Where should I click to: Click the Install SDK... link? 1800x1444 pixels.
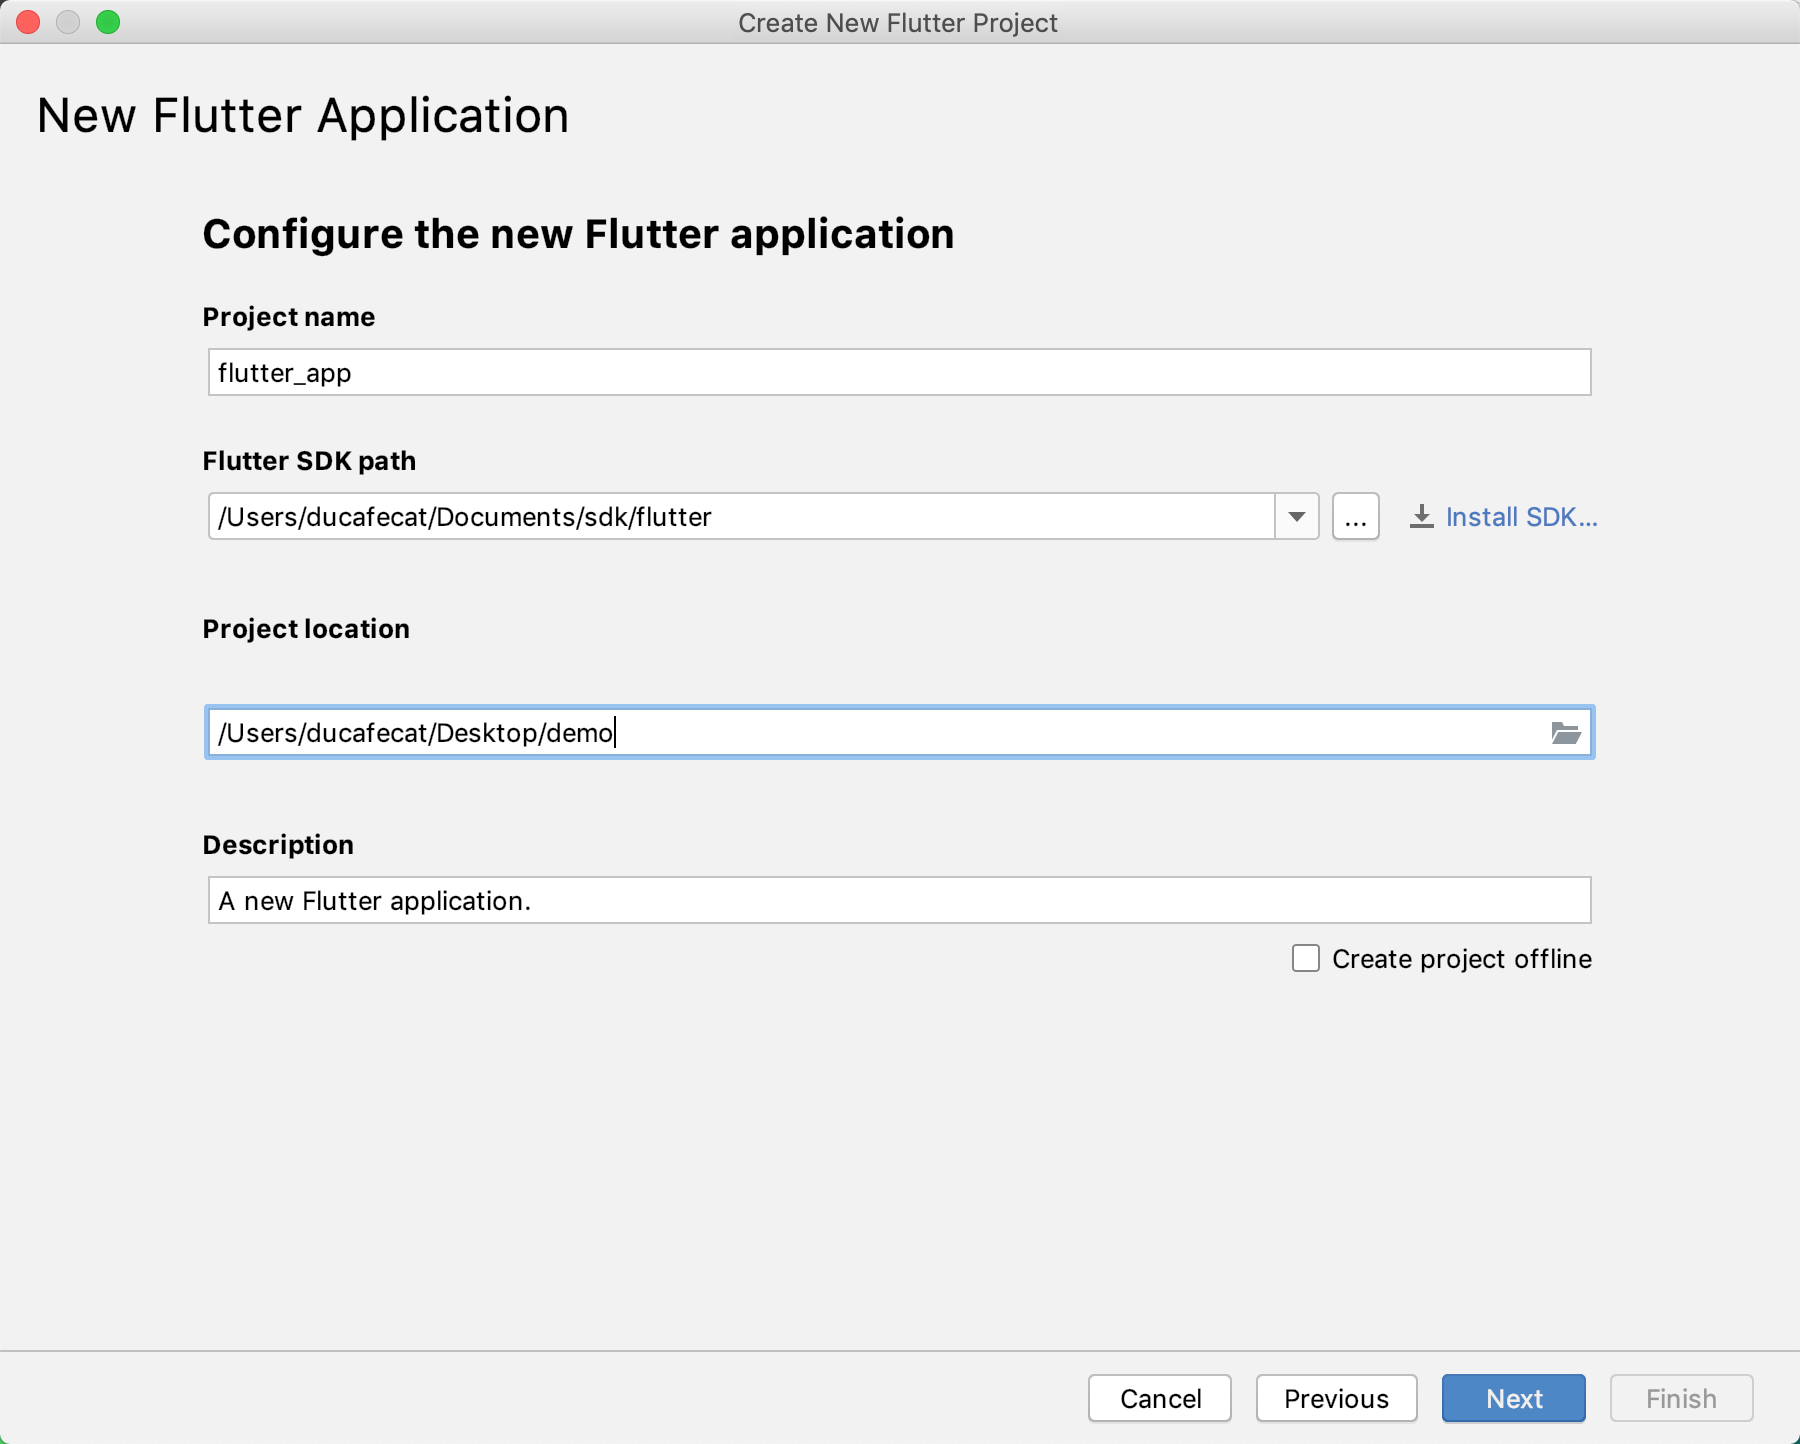(1521, 517)
